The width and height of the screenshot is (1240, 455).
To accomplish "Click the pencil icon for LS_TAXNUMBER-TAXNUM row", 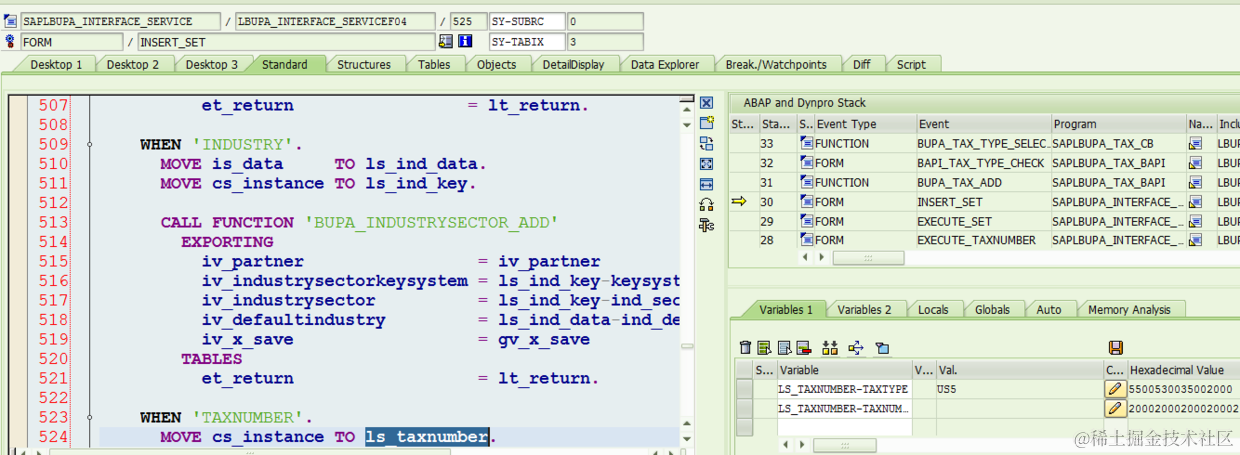I will (1115, 408).
